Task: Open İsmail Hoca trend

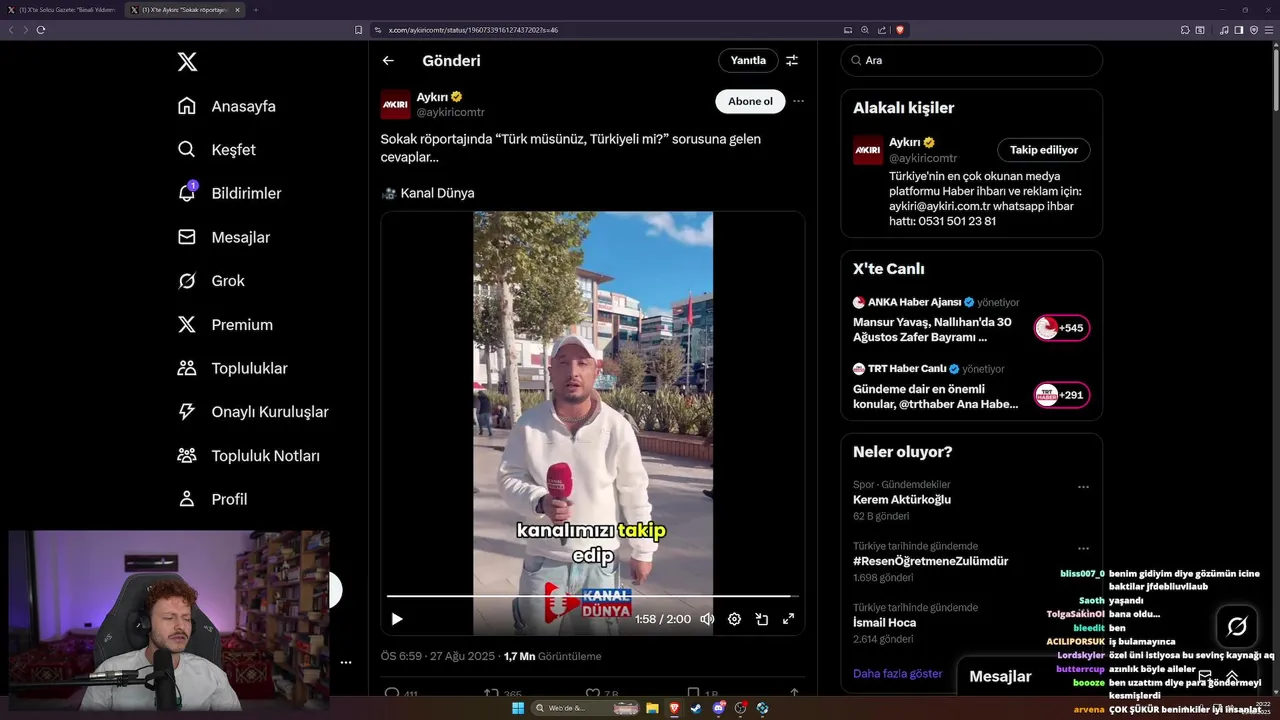Action: pos(884,623)
